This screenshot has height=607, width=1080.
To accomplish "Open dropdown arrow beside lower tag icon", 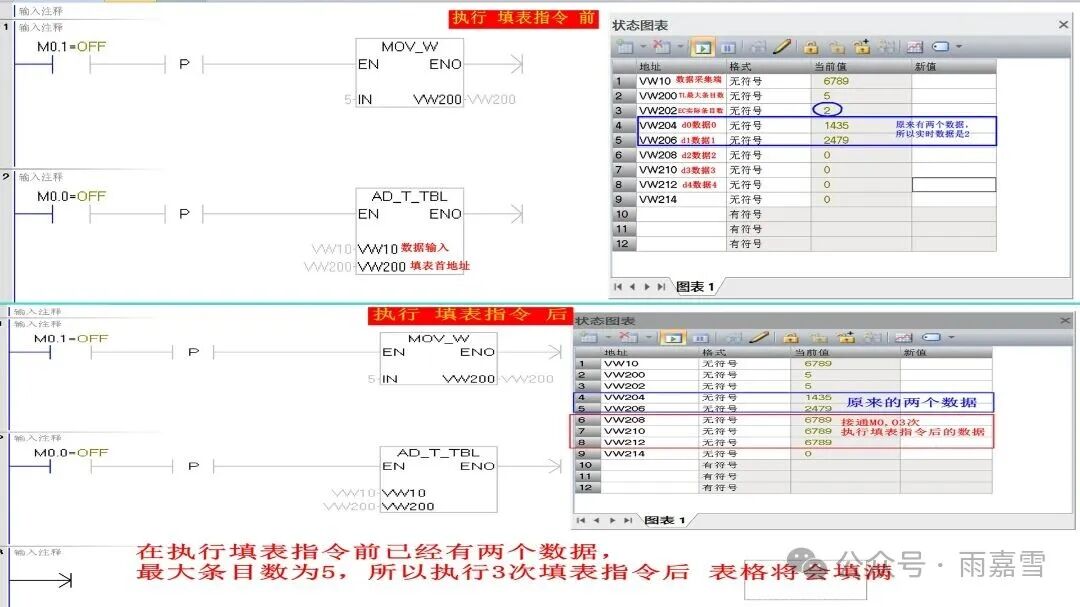I will [x=951, y=338].
